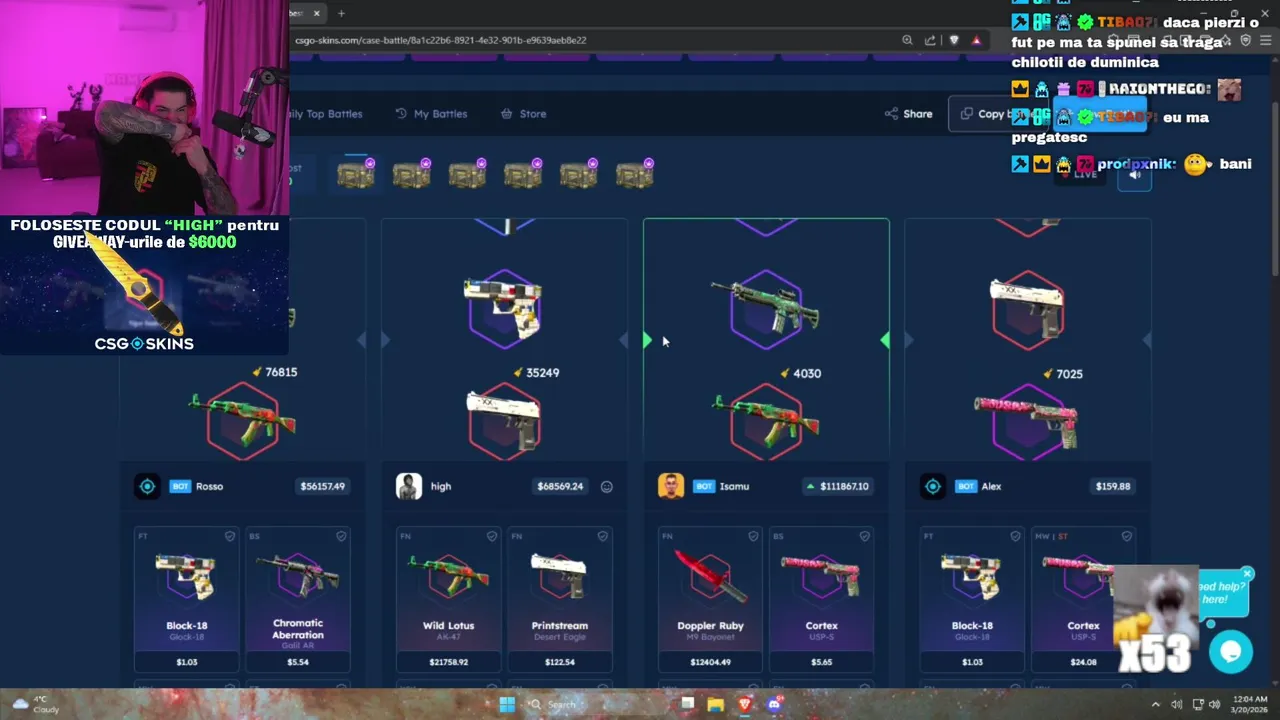Select Rosso's Block-18 Glock-18 card
Viewport: 1280px width, 720px height.
(186, 599)
